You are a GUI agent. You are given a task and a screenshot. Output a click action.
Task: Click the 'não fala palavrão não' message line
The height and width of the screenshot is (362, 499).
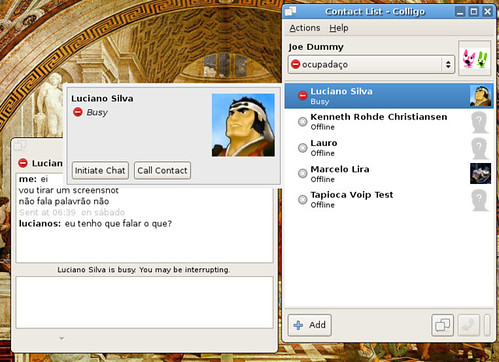(x=64, y=201)
